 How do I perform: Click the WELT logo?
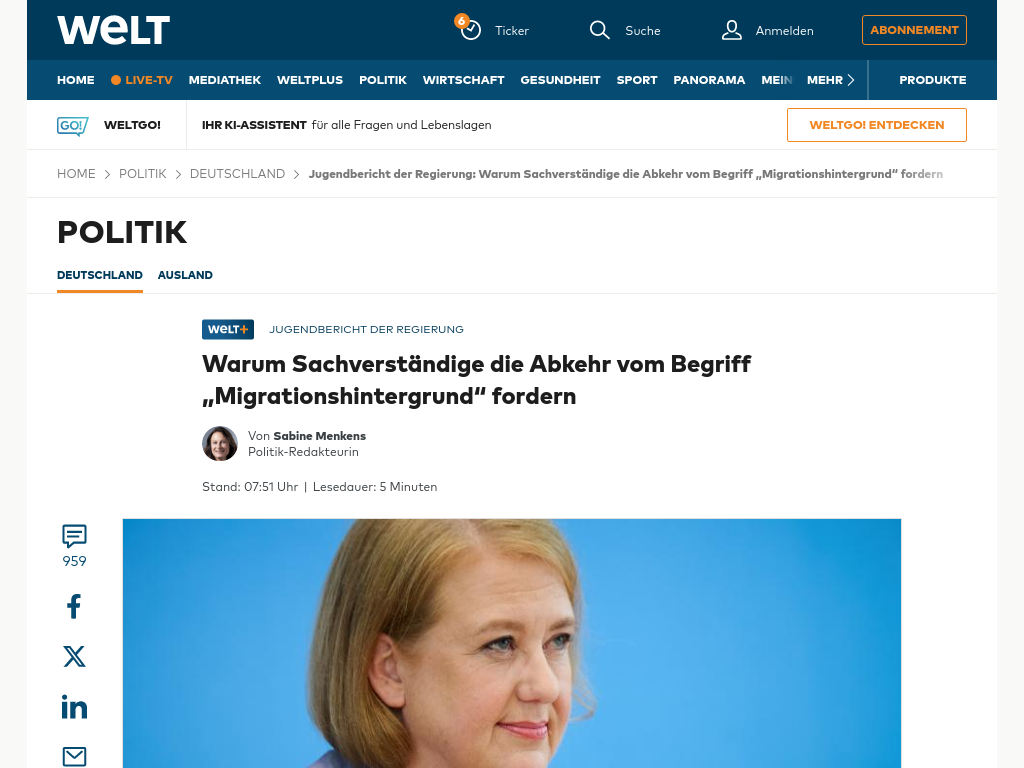tap(114, 30)
